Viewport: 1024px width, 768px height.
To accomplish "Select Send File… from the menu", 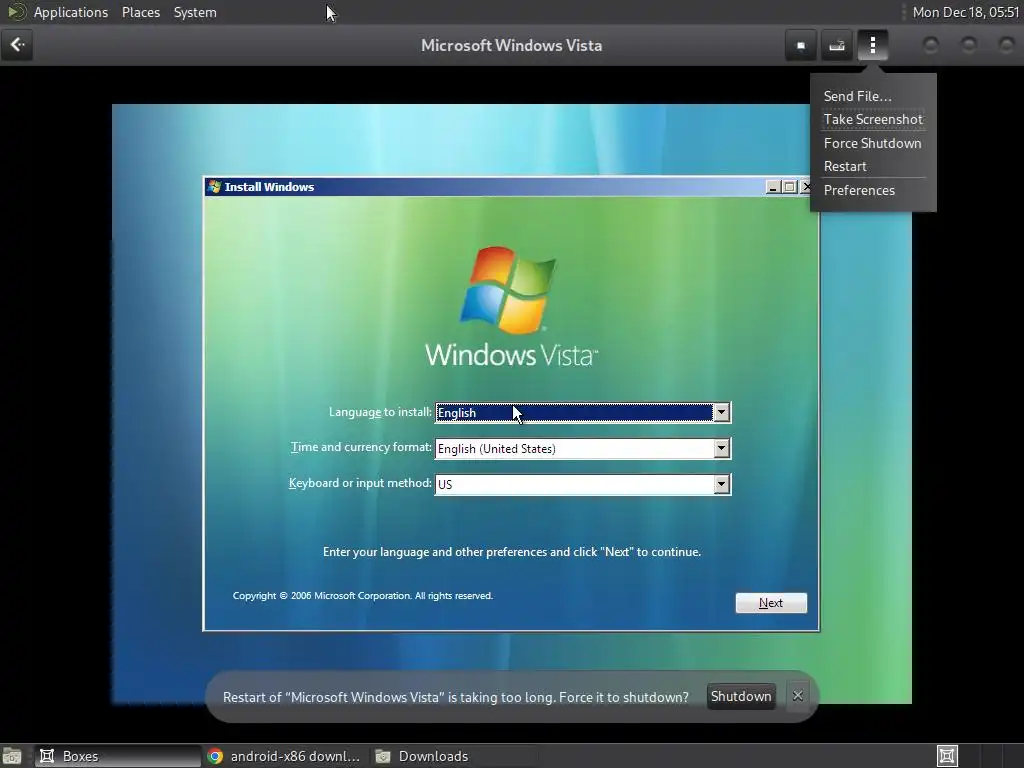I will click(x=857, y=96).
